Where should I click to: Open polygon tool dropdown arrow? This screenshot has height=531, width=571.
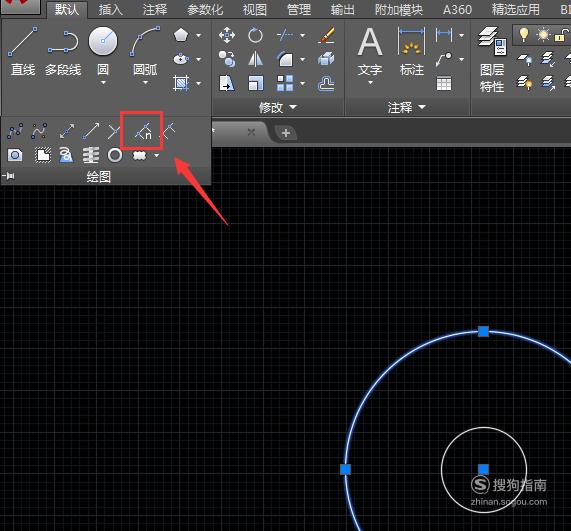(x=198, y=35)
